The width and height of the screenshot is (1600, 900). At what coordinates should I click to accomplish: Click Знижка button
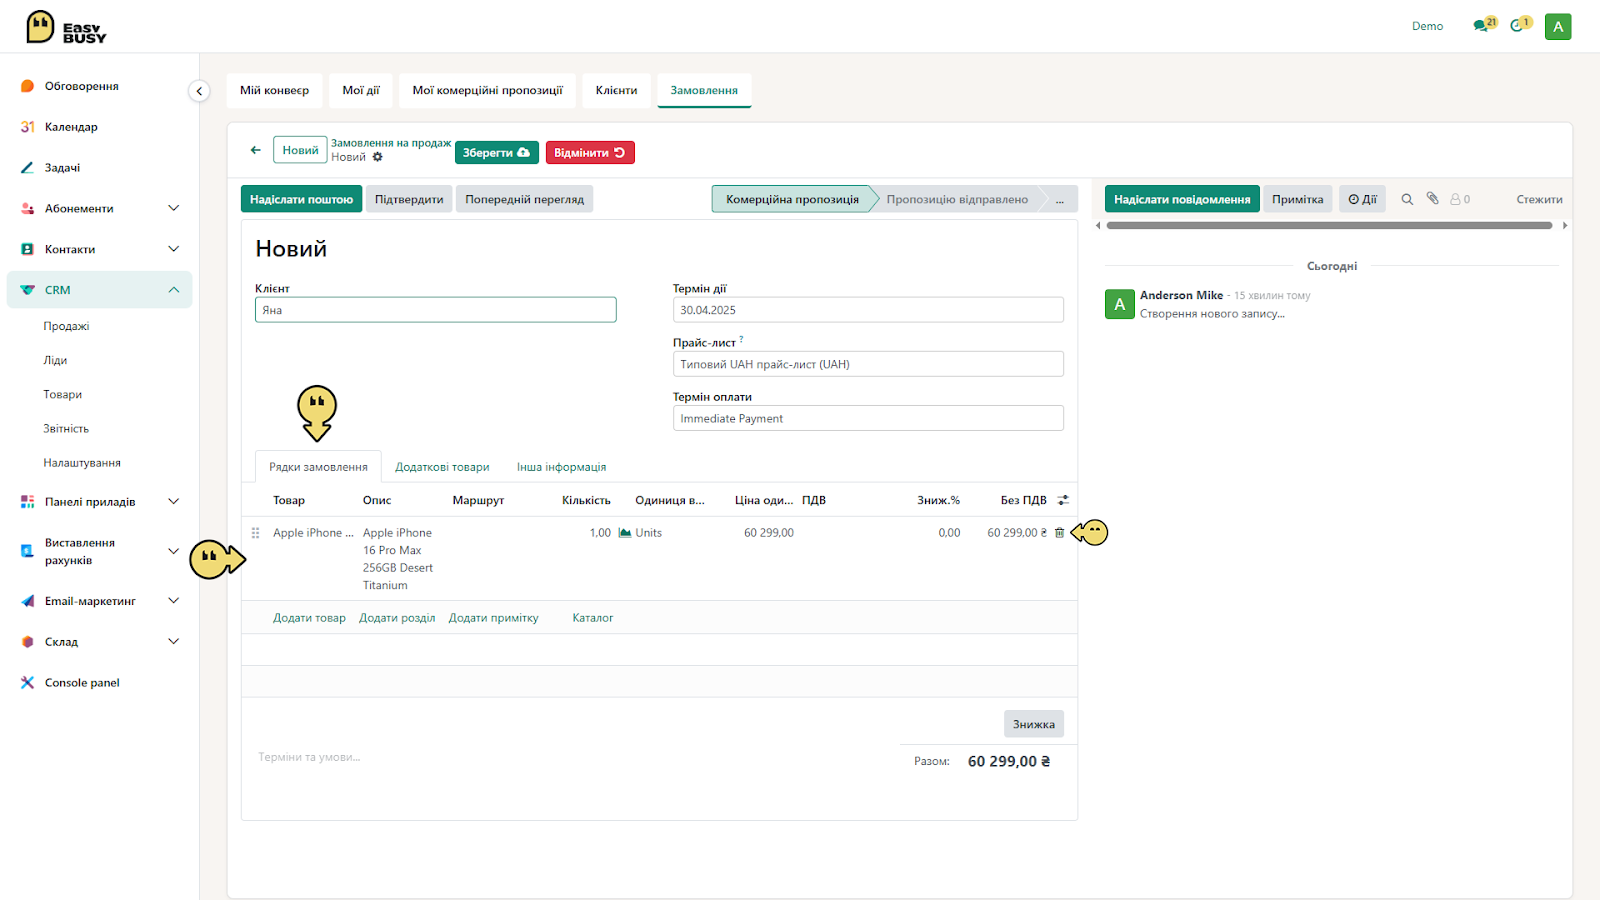click(1034, 724)
